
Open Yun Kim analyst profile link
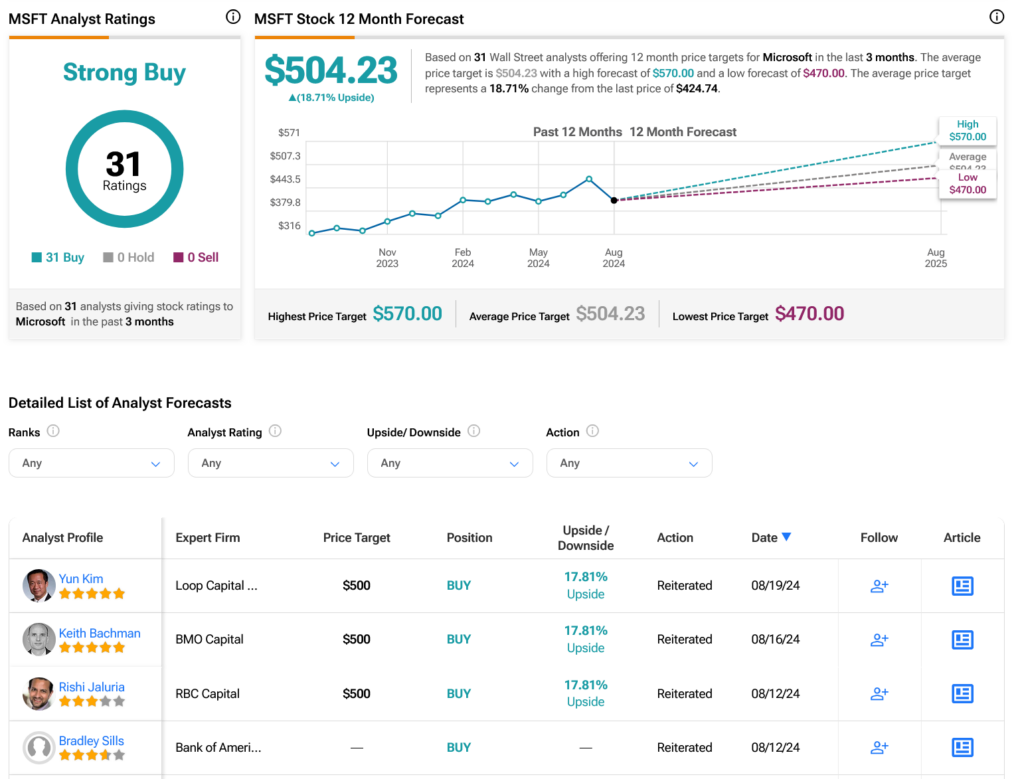pos(81,579)
